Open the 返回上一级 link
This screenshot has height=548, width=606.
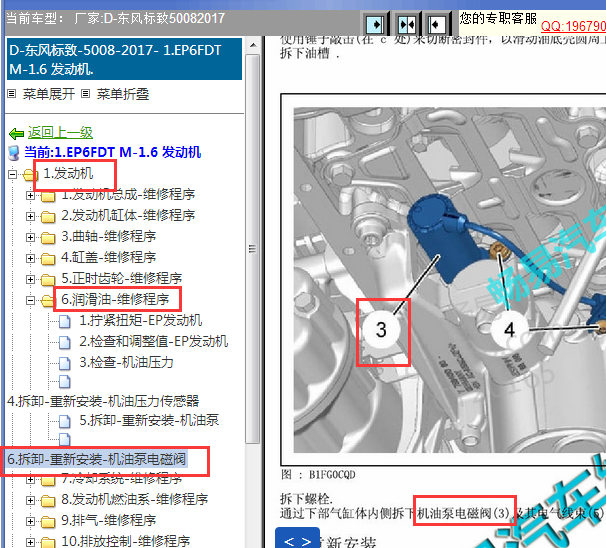coord(60,133)
